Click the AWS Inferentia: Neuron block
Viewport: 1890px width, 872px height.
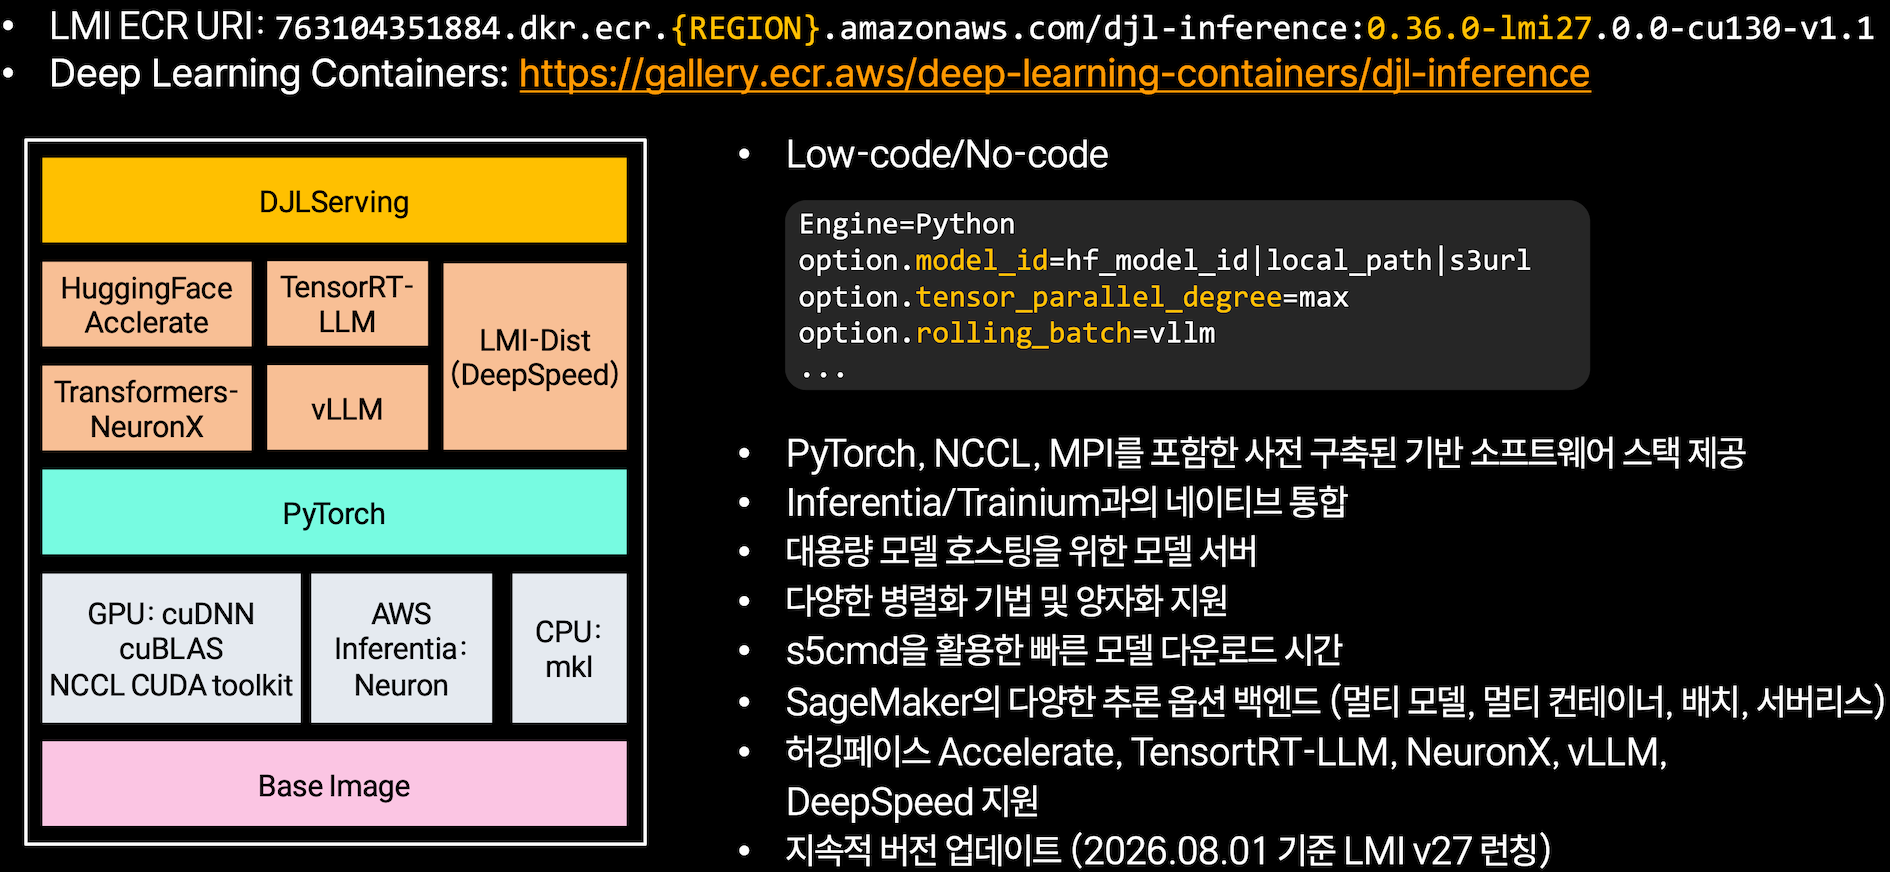pos(401,648)
